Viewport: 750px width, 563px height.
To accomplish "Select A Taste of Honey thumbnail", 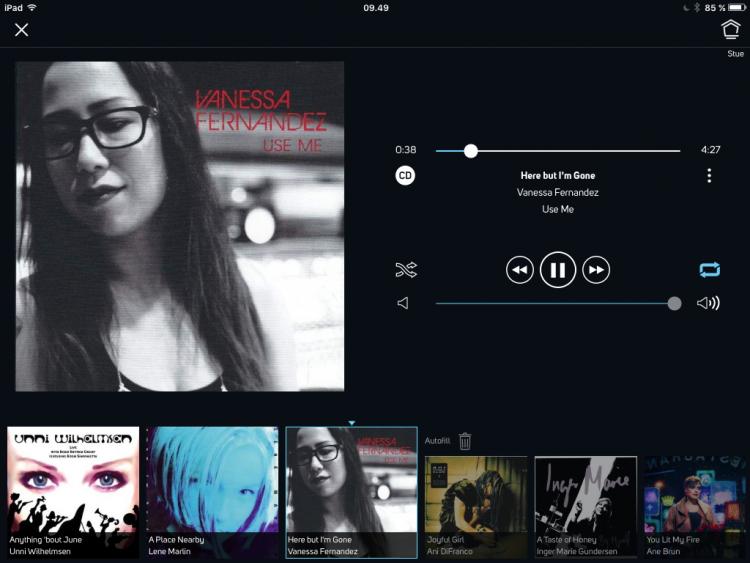I will tap(586, 507).
